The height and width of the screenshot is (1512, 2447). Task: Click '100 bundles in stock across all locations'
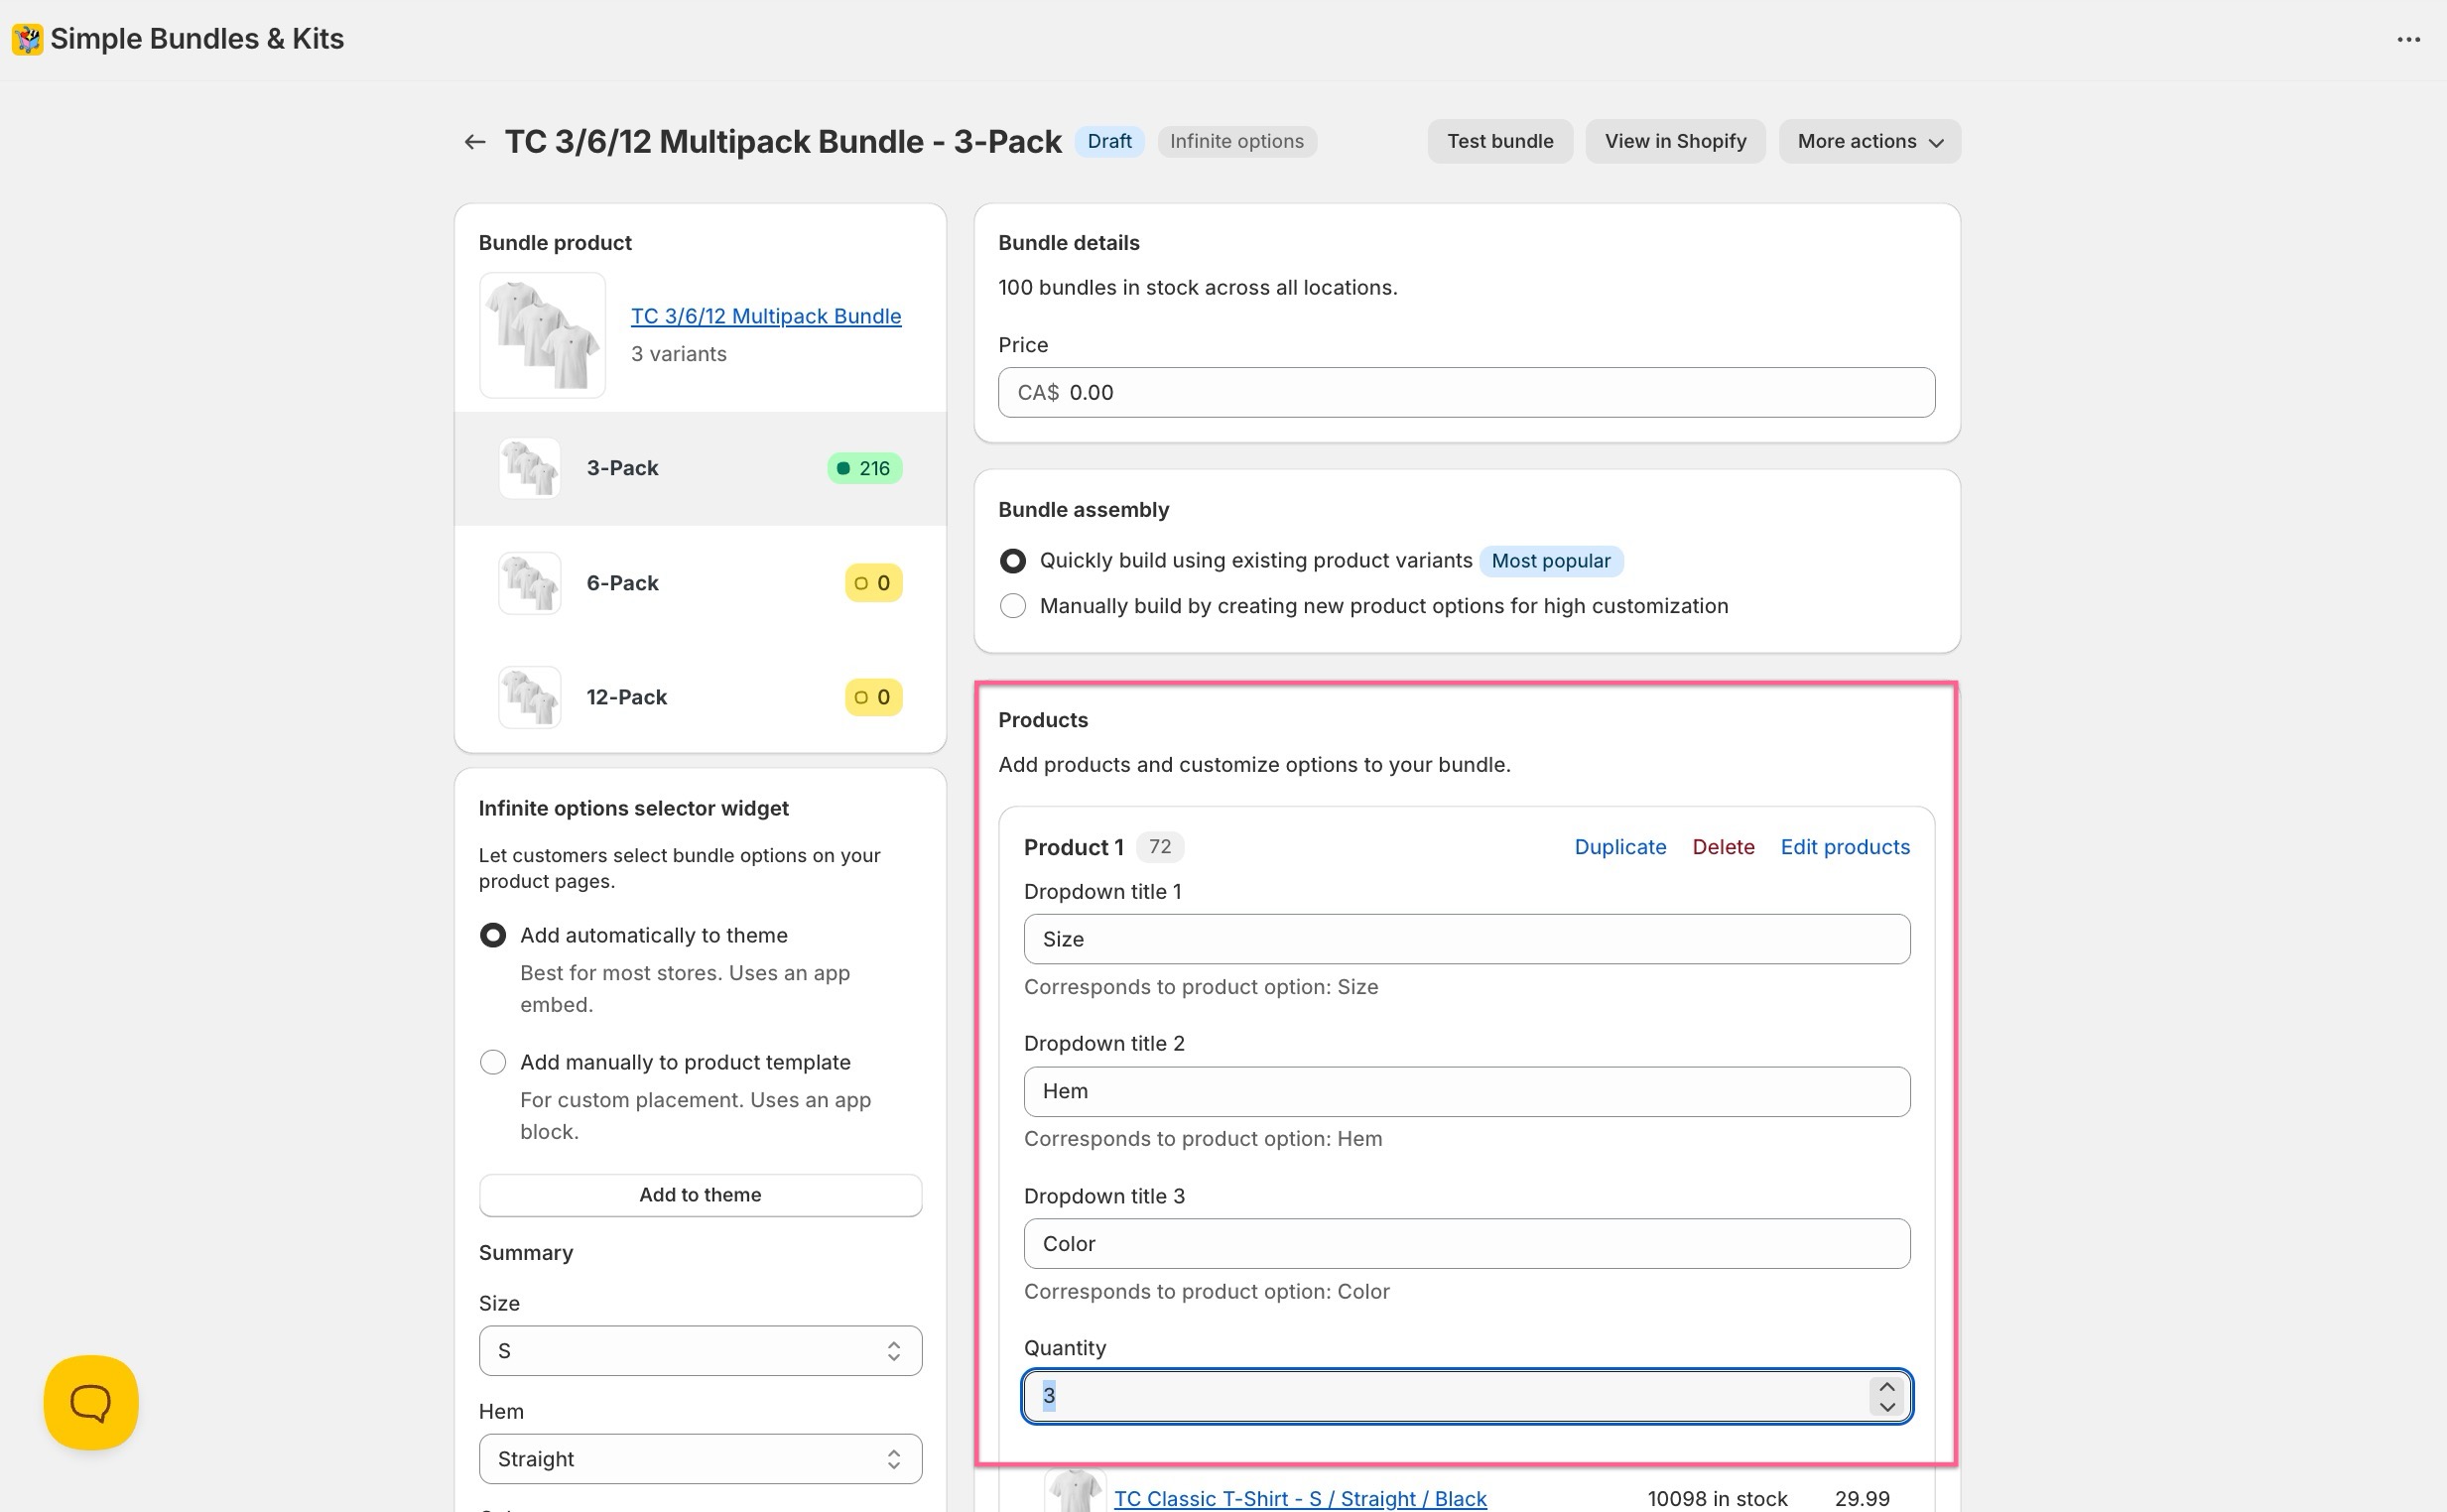click(1198, 288)
